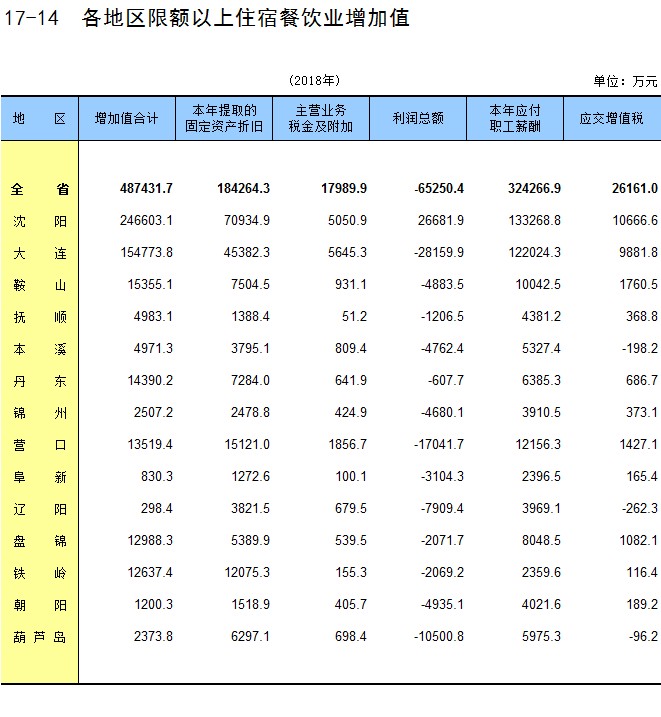
Task: Select the cell 12988.3
Action: [x=150, y=540]
